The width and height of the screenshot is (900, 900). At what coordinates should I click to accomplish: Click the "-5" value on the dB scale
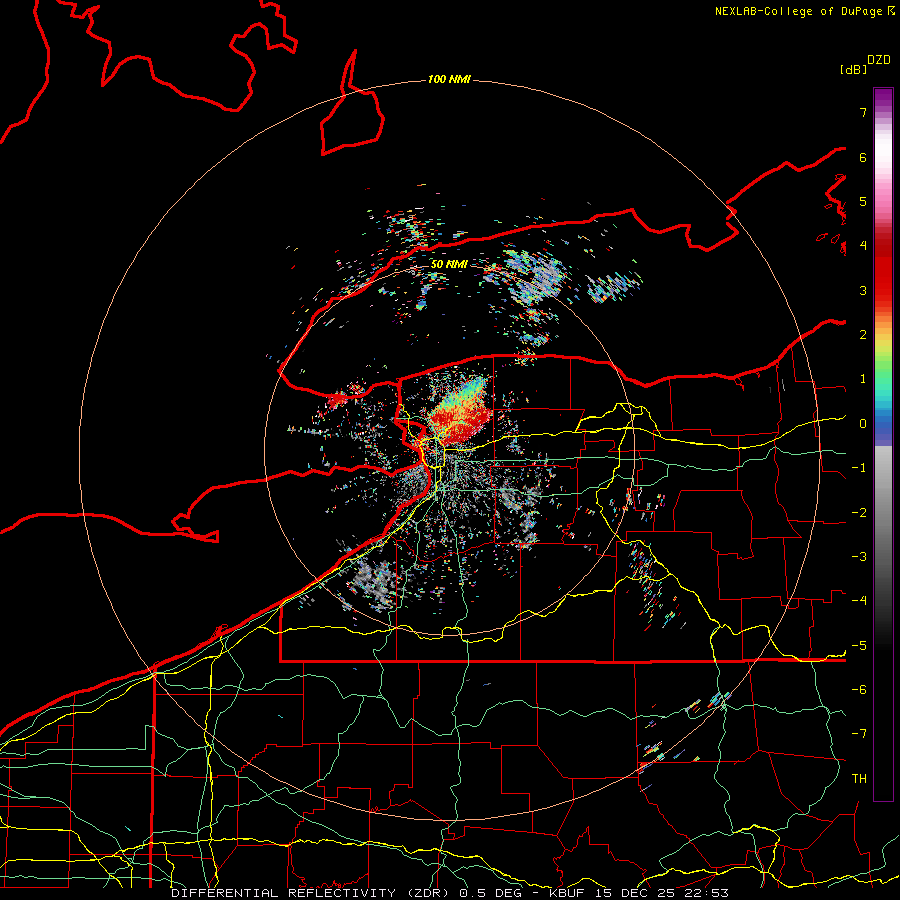pyautogui.click(x=859, y=646)
